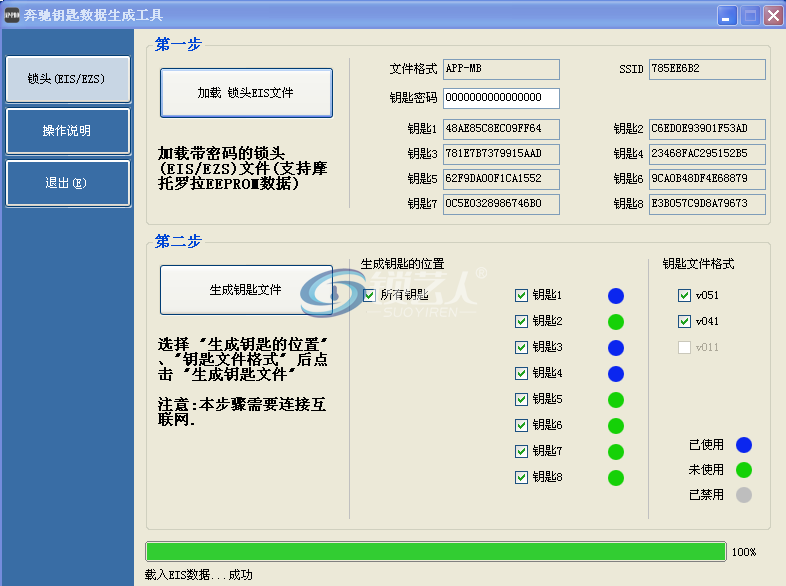The width and height of the screenshot is (786, 586).
Task: Close the 奔驰钥匙数据生成工具 window
Action: pyautogui.click(x=773, y=16)
